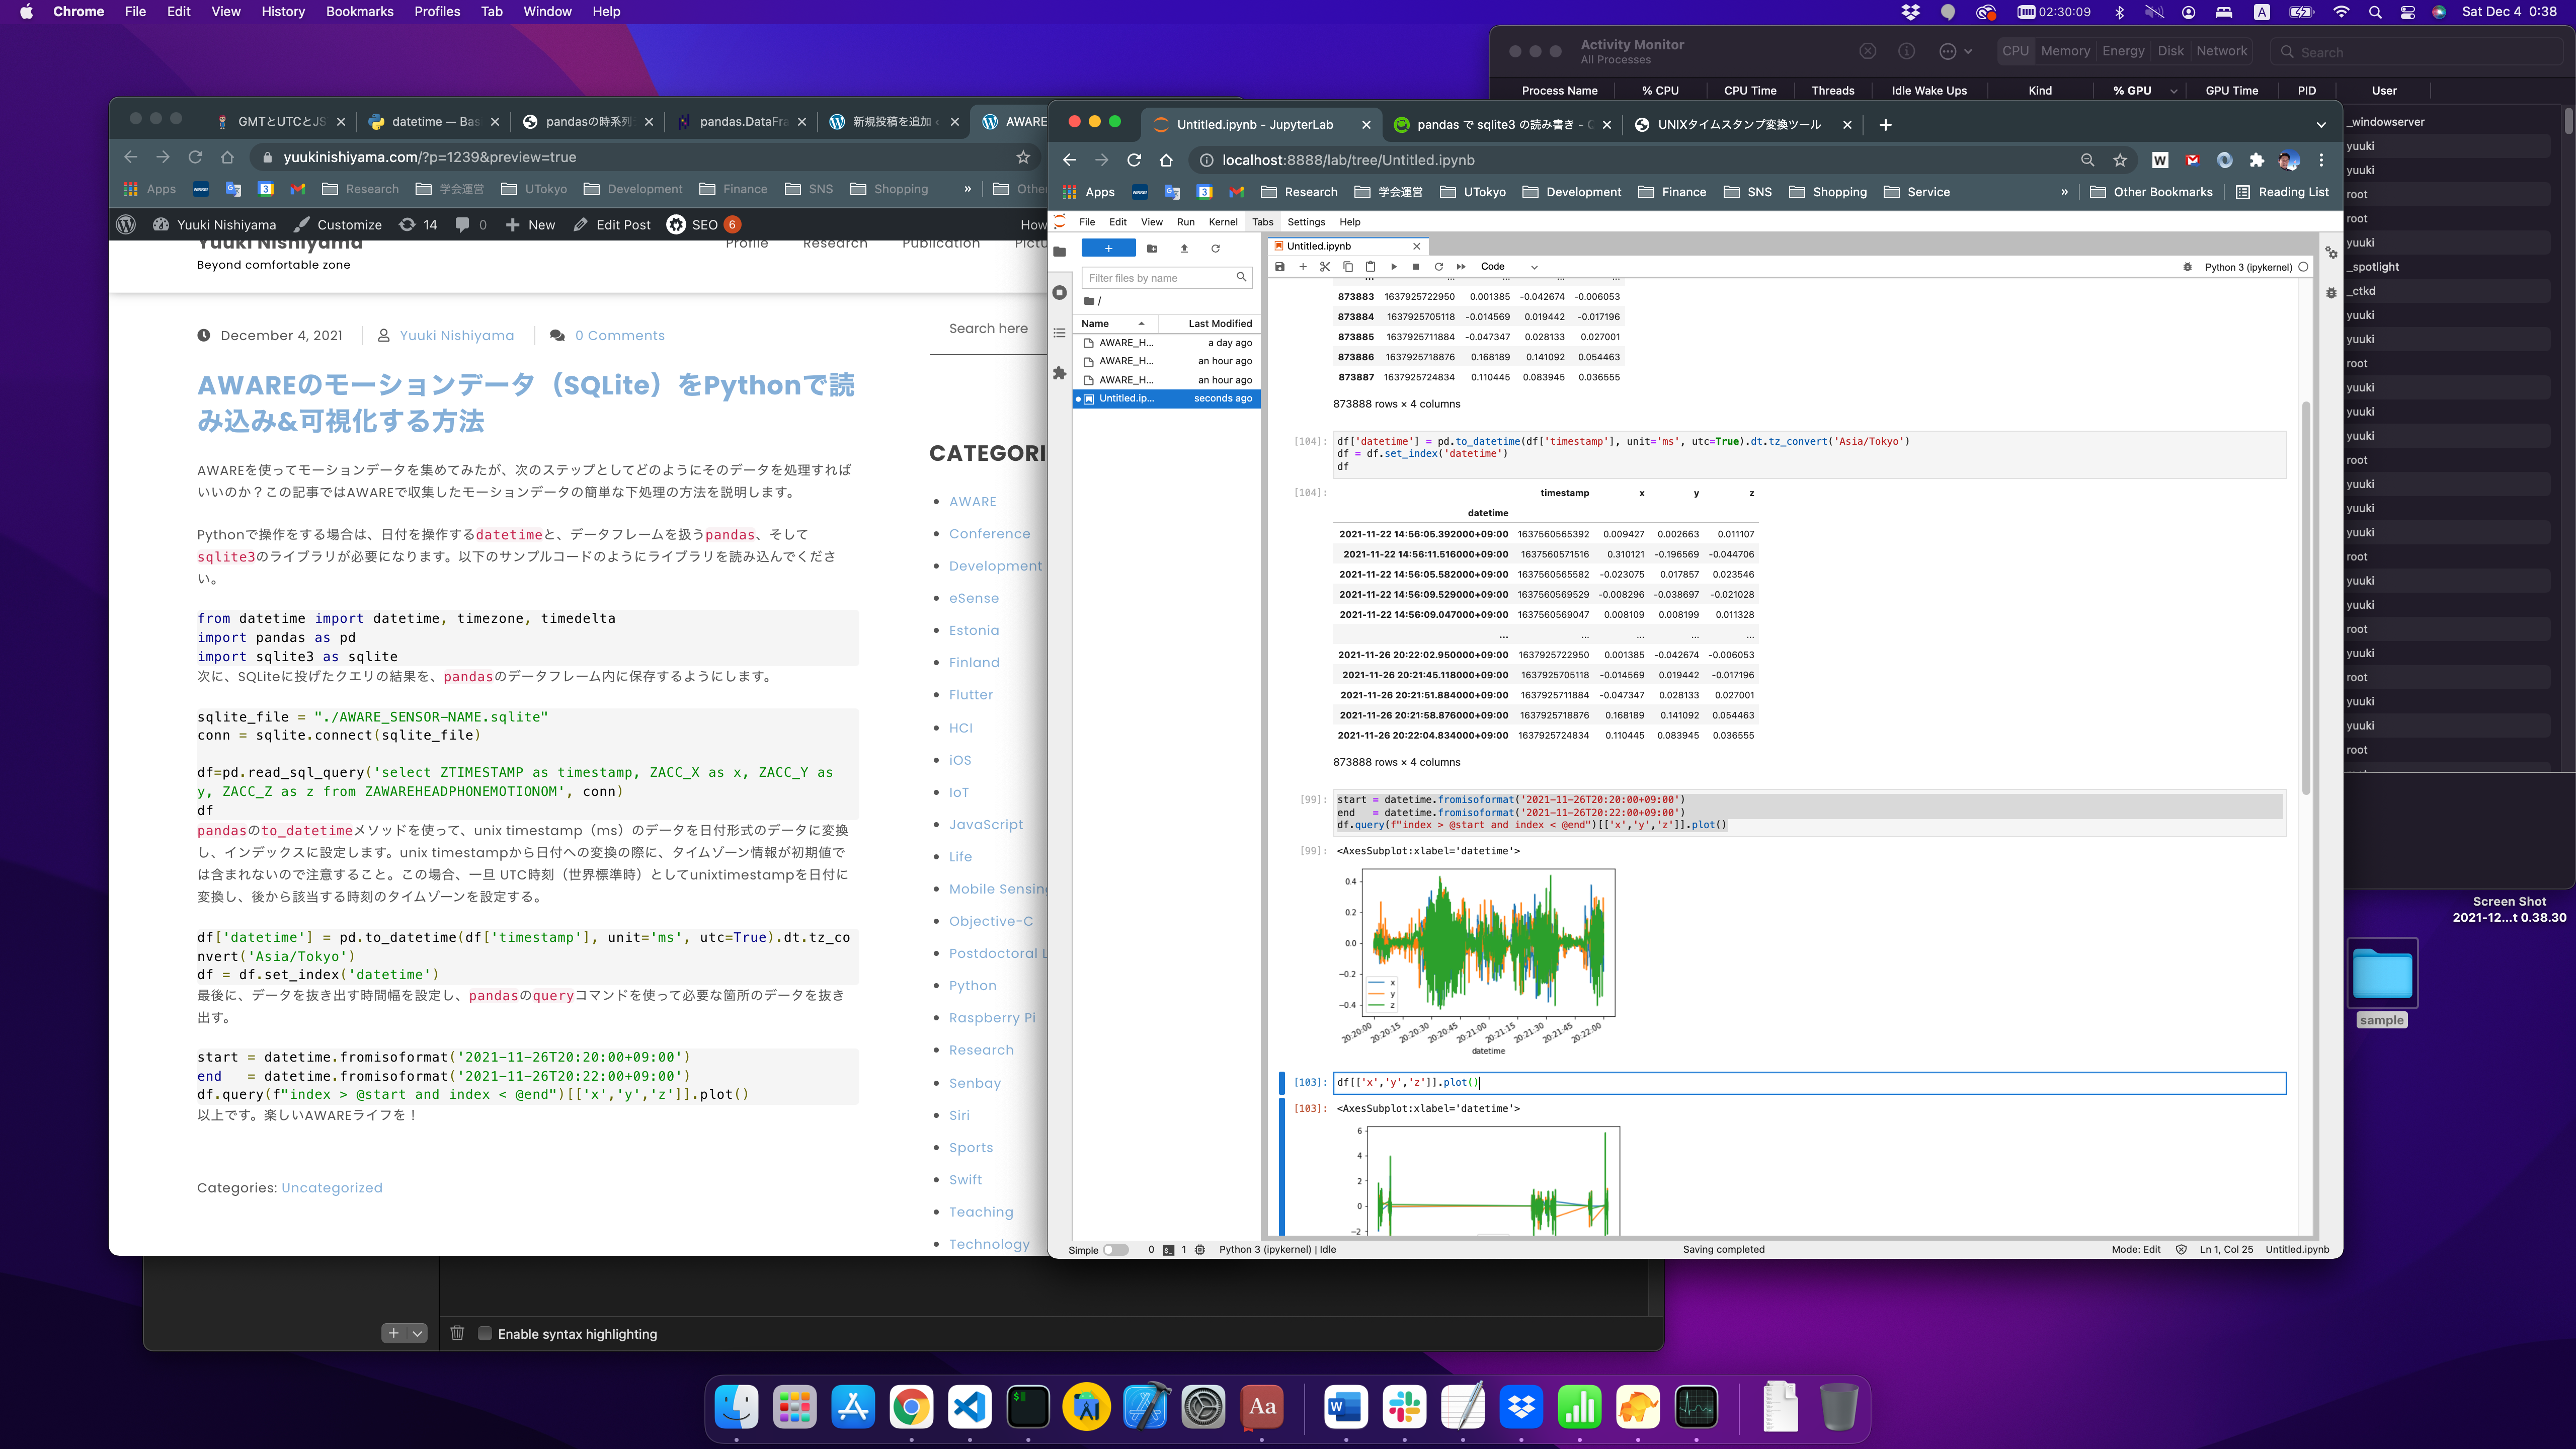Restart kernel and run all cells
Image resolution: width=2576 pixels, height=1449 pixels.
(1461, 267)
